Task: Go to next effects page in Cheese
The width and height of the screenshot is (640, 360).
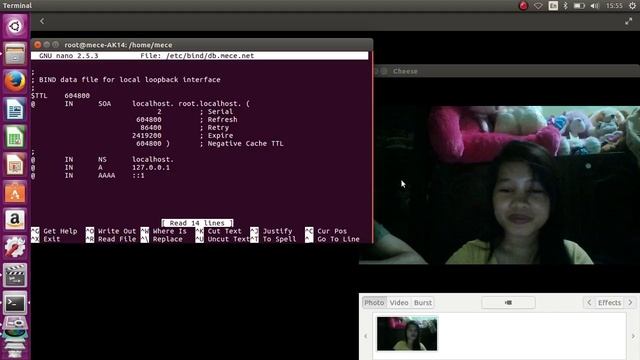Action: pyautogui.click(x=630, y=302)
